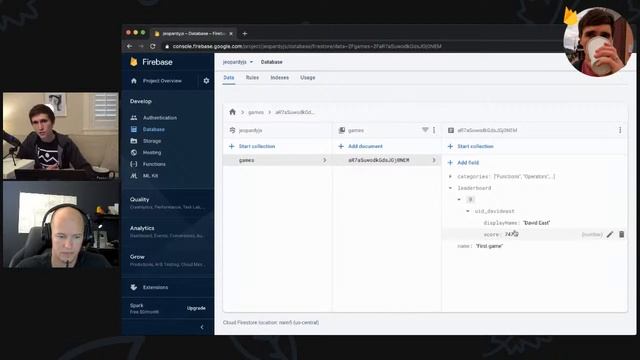Start collection in document panel
The width and height of the screenshot is (640, 360).
[470, 146]
